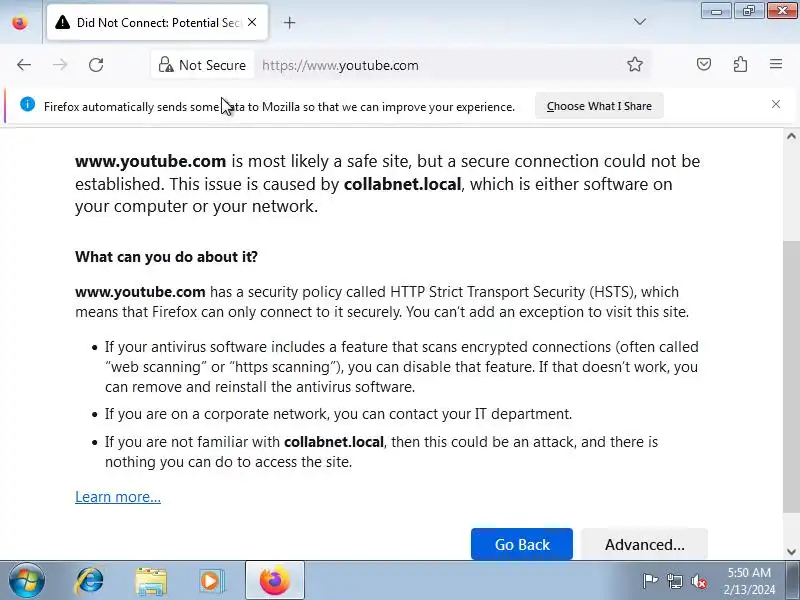Open Windows Explorer folder from the taskbar

pyautogui.click(x=151, y=580)
